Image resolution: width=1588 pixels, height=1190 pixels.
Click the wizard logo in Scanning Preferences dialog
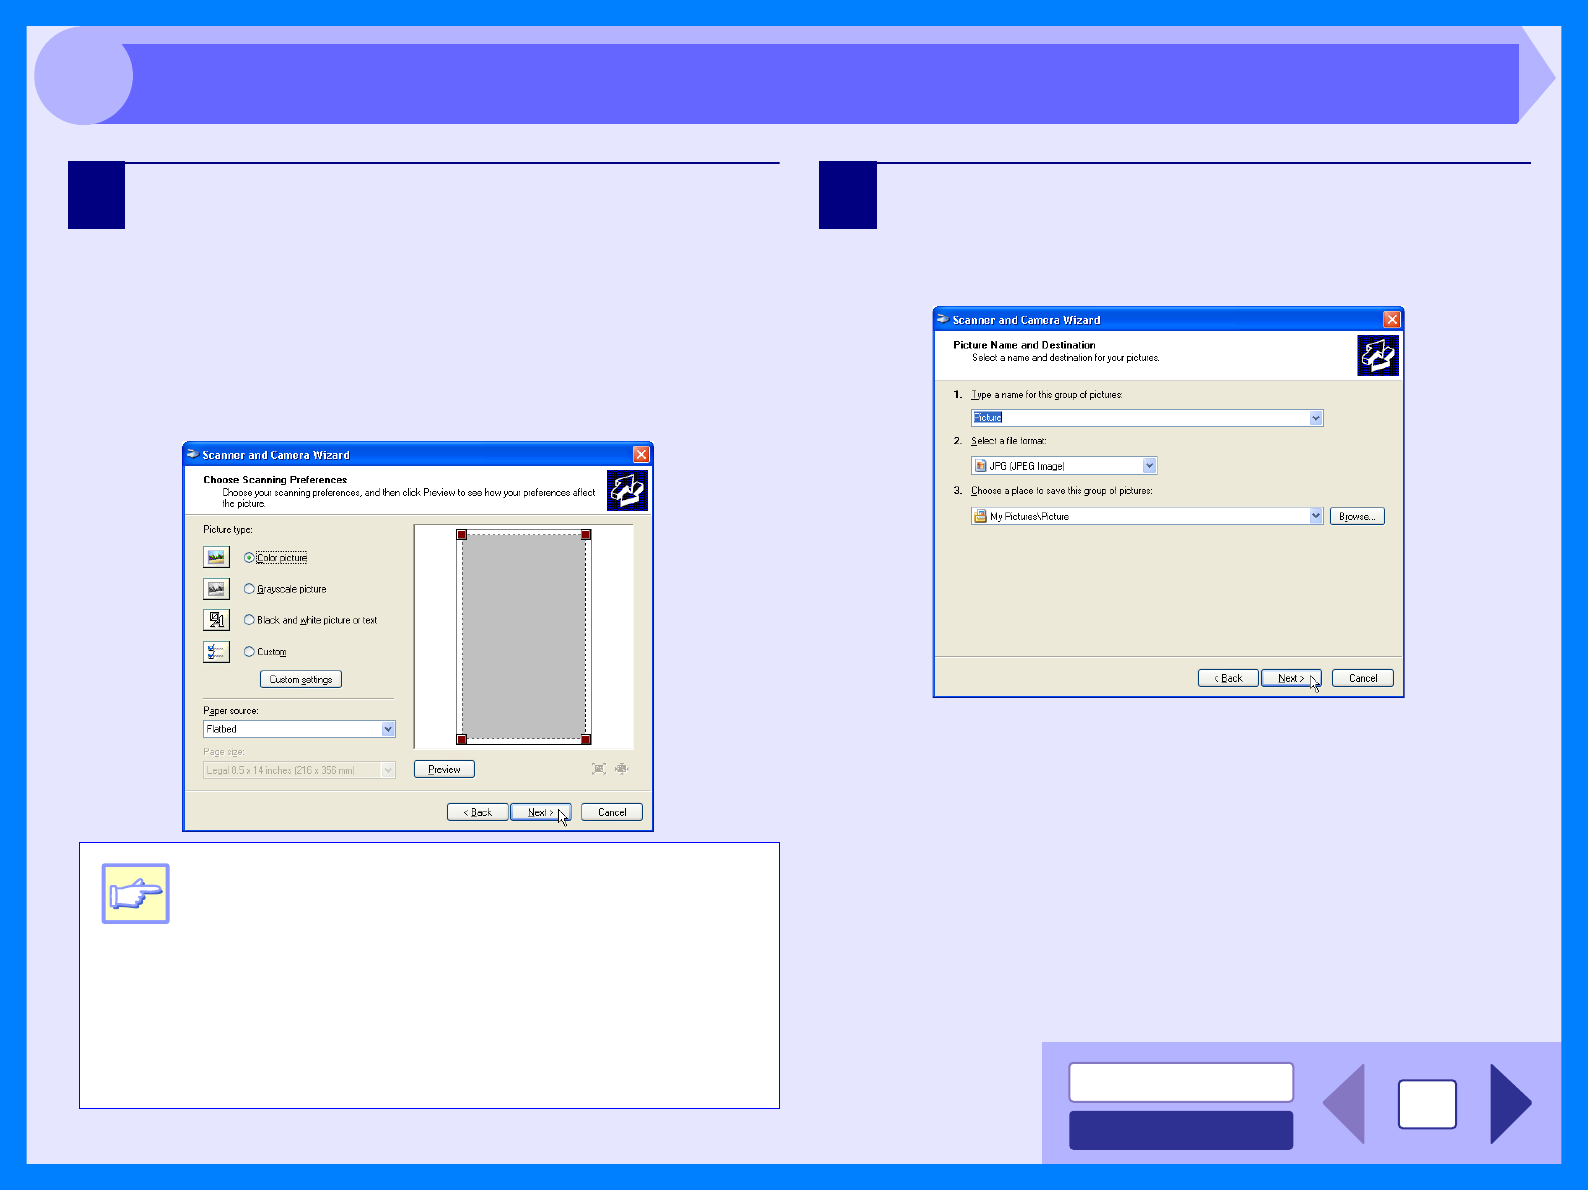(x=627, y=490)
